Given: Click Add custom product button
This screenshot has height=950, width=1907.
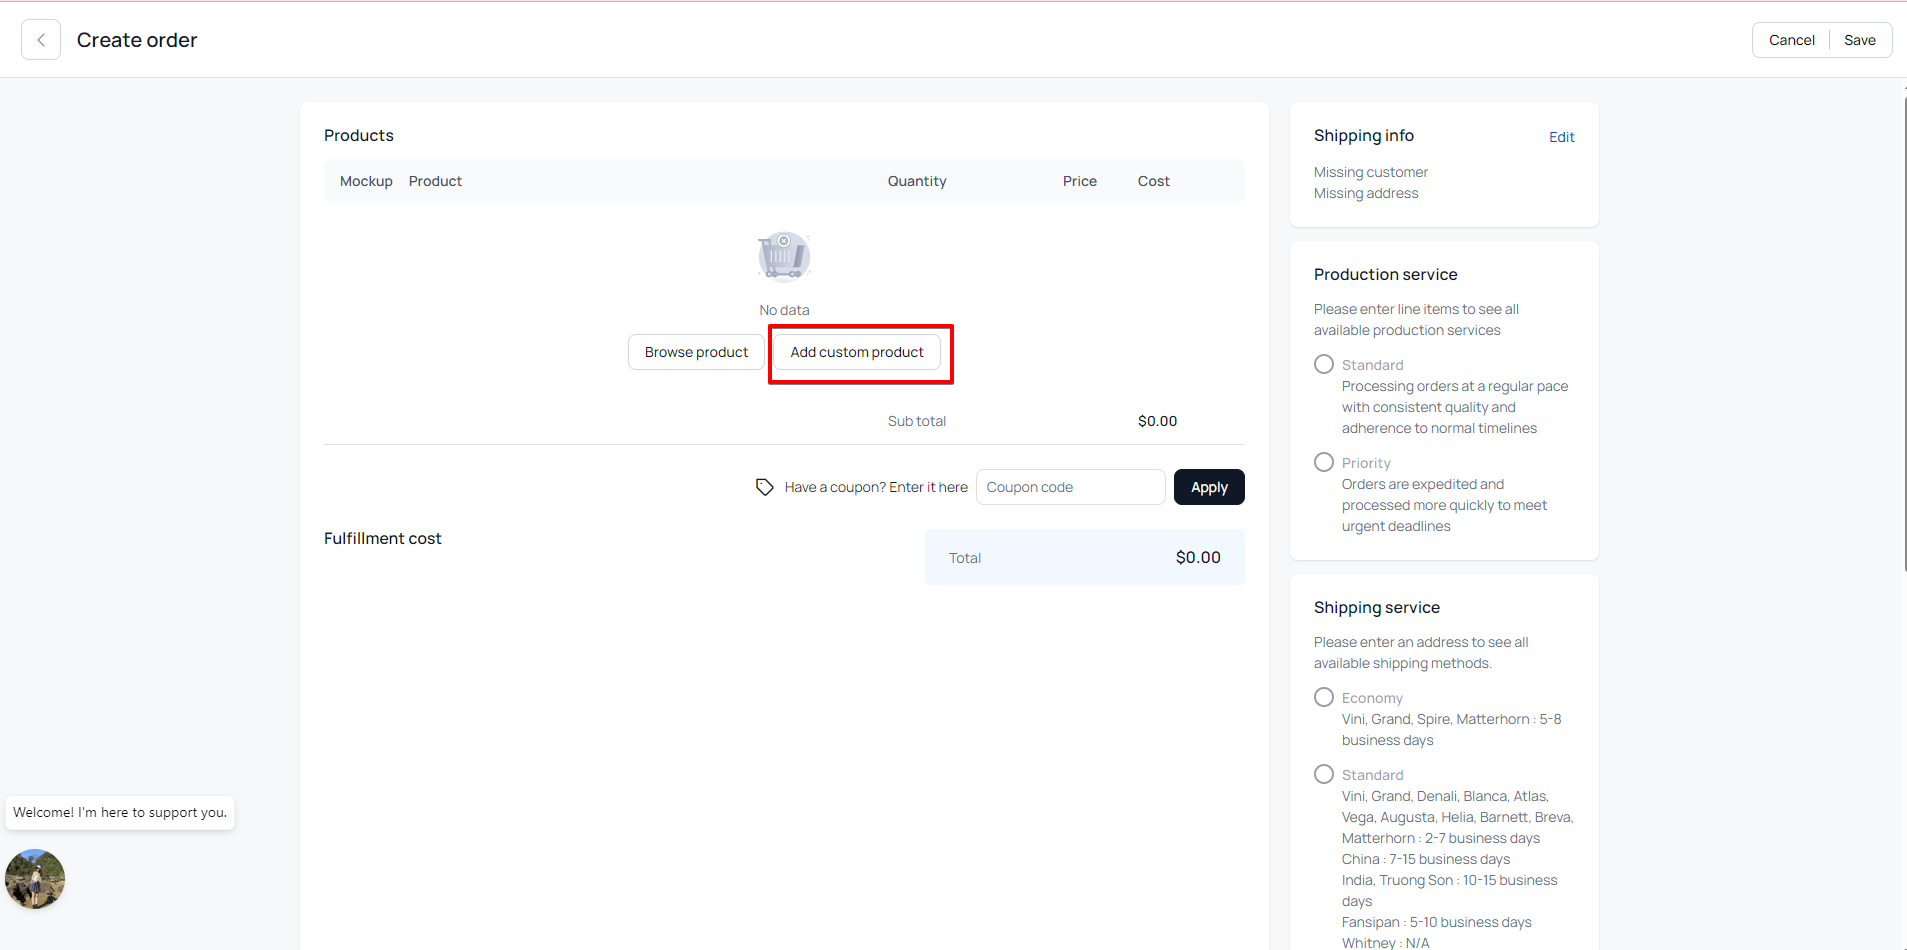Looking at the screenshot, I should pyautogui.click(x=857, y=352).
